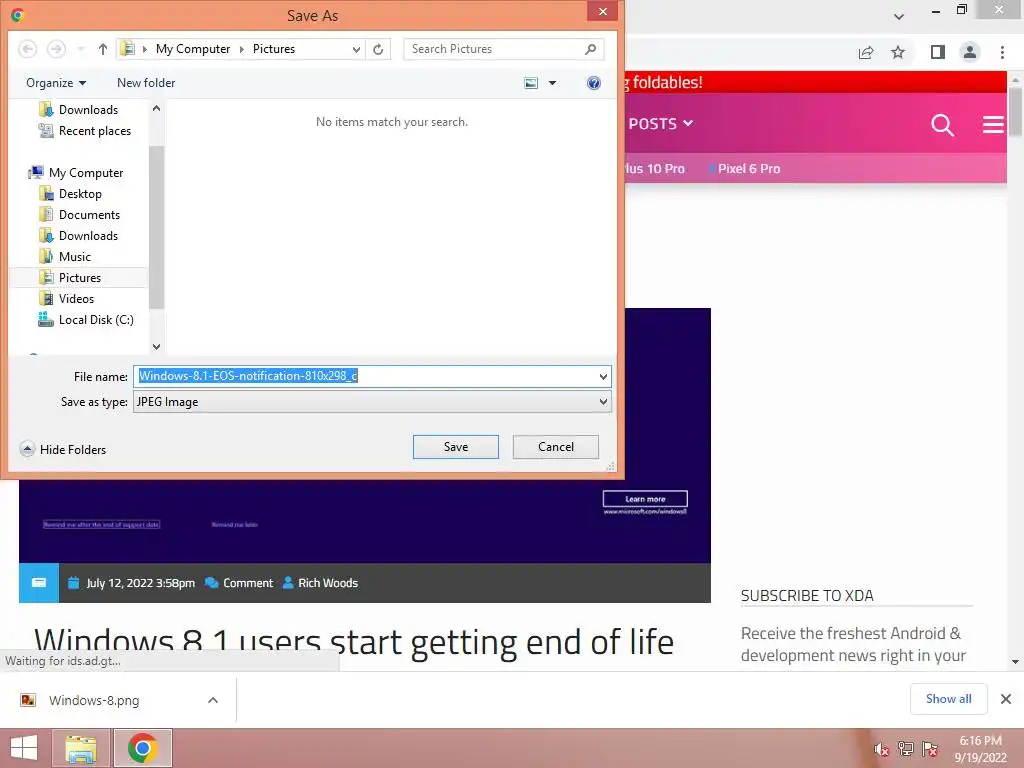This screenshot has height=768, width=1024.
Task: Close the Save As dialog window
Action: [x=602, y=11]
